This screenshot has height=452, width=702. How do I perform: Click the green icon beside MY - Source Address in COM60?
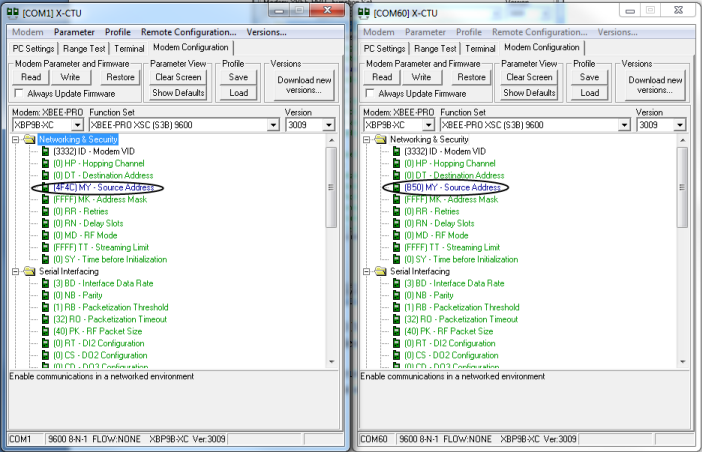[396, 187]
